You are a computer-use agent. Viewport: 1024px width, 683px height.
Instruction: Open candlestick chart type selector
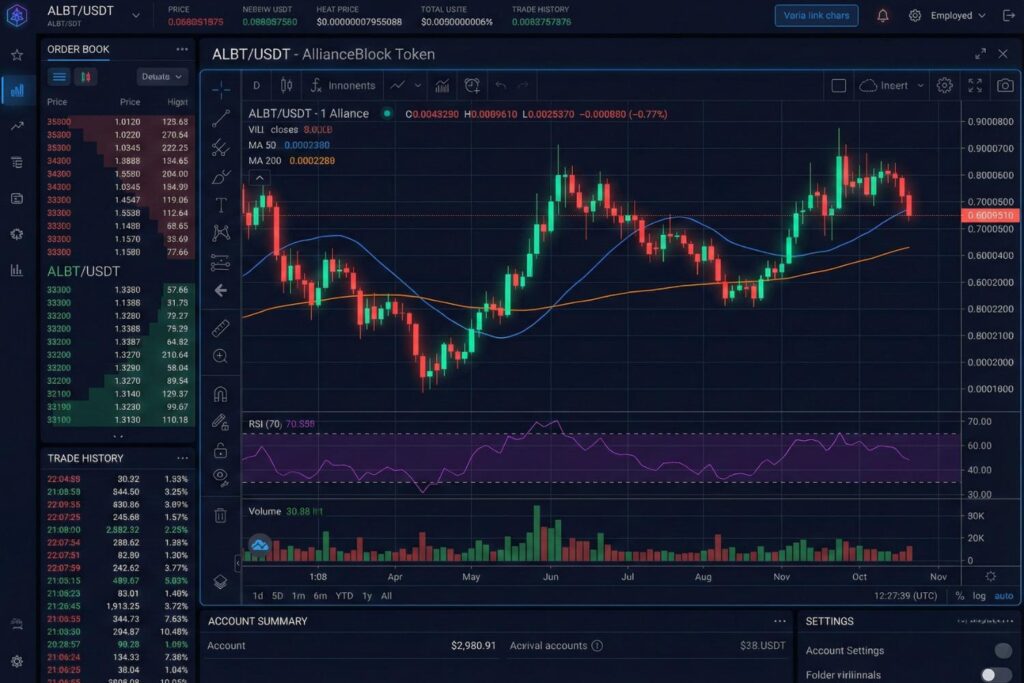pos(286,86)
